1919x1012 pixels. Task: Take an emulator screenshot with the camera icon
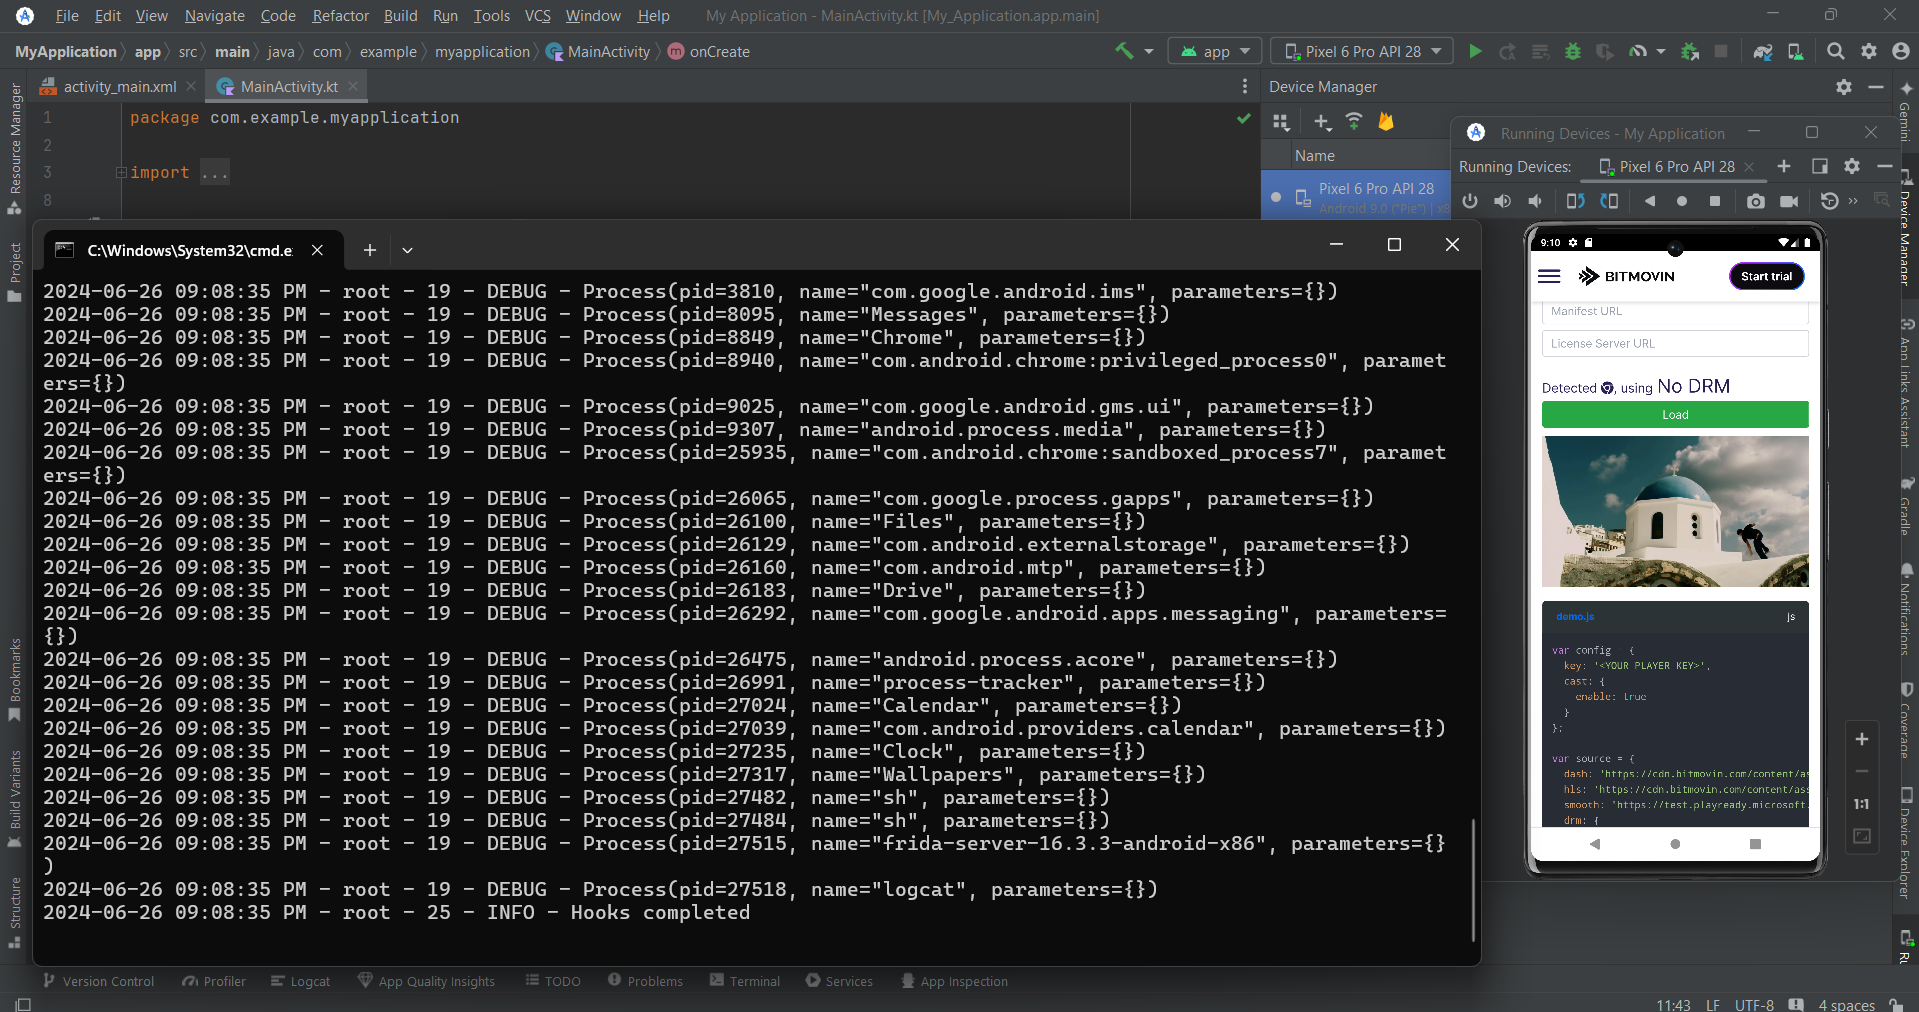[x=1755, y=201]
